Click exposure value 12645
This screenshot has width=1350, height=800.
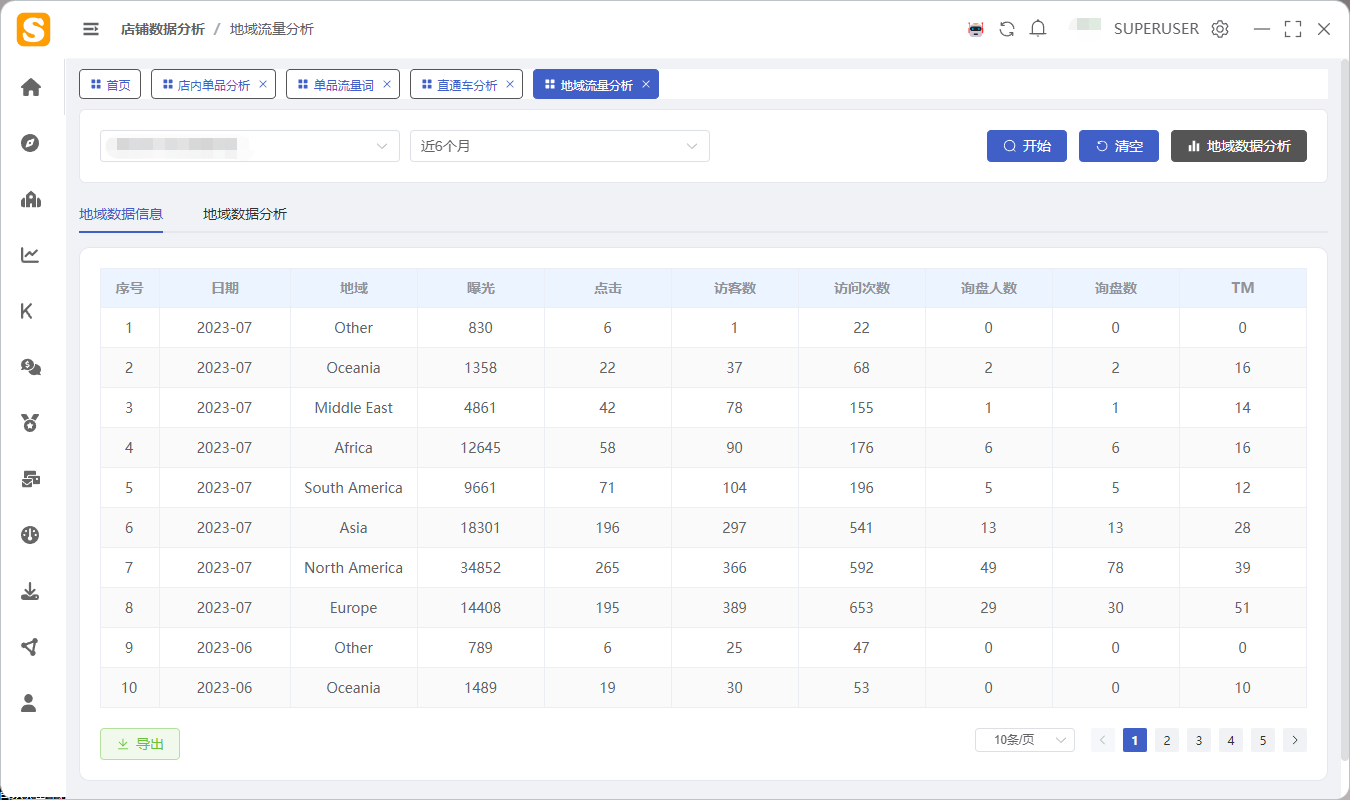click(x=481, y=448)
